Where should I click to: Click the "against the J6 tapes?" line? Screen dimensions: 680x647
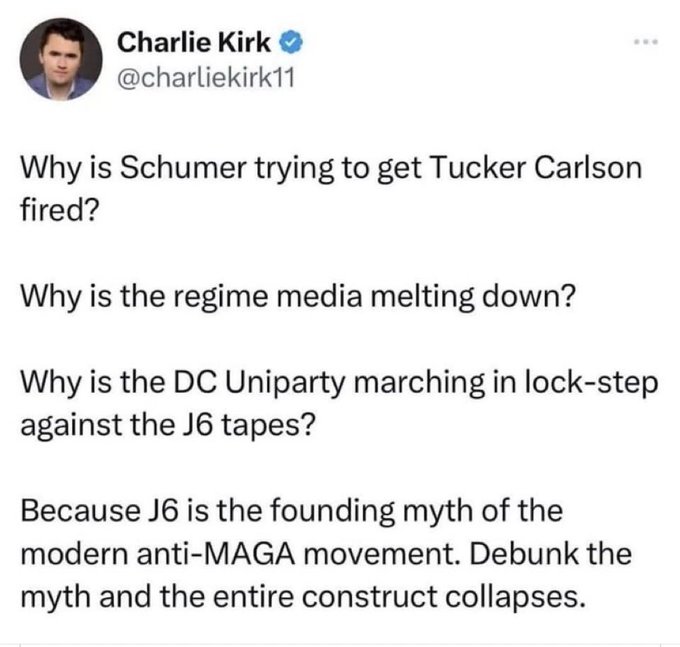pos(169,424)
